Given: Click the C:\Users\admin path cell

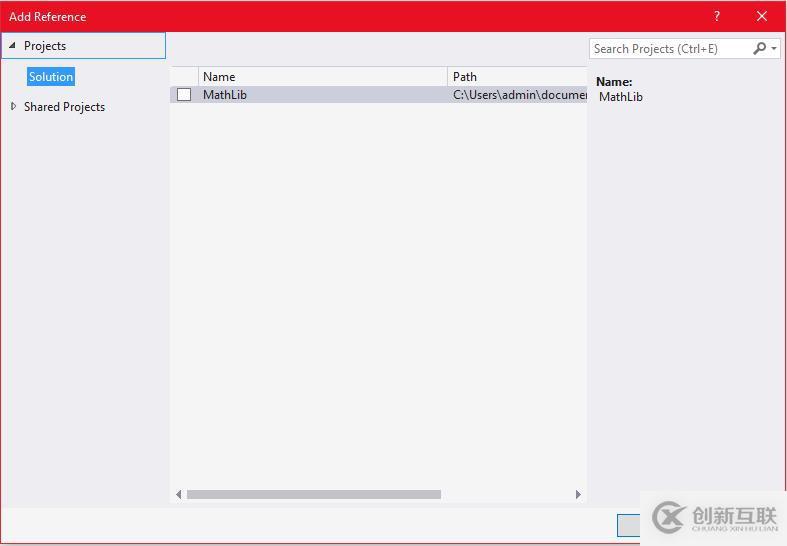Looking at the screenshot, I should pos(519,94).
